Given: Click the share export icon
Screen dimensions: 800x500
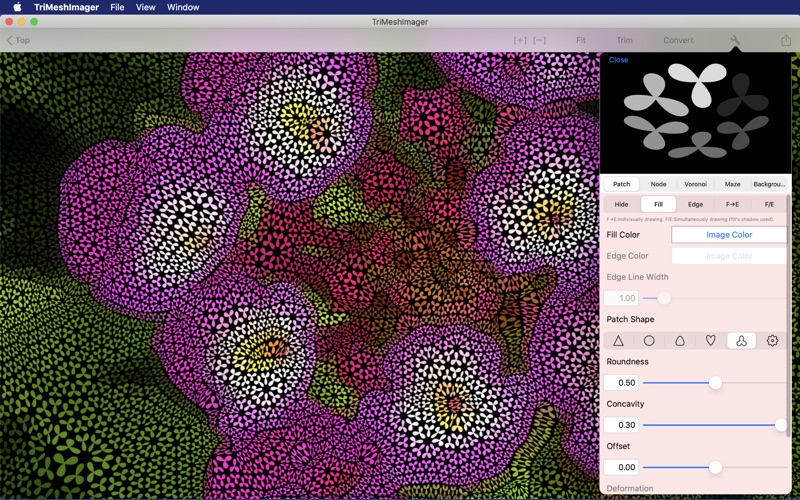Looking at the screenshot, I should click(x=786, y=40).
